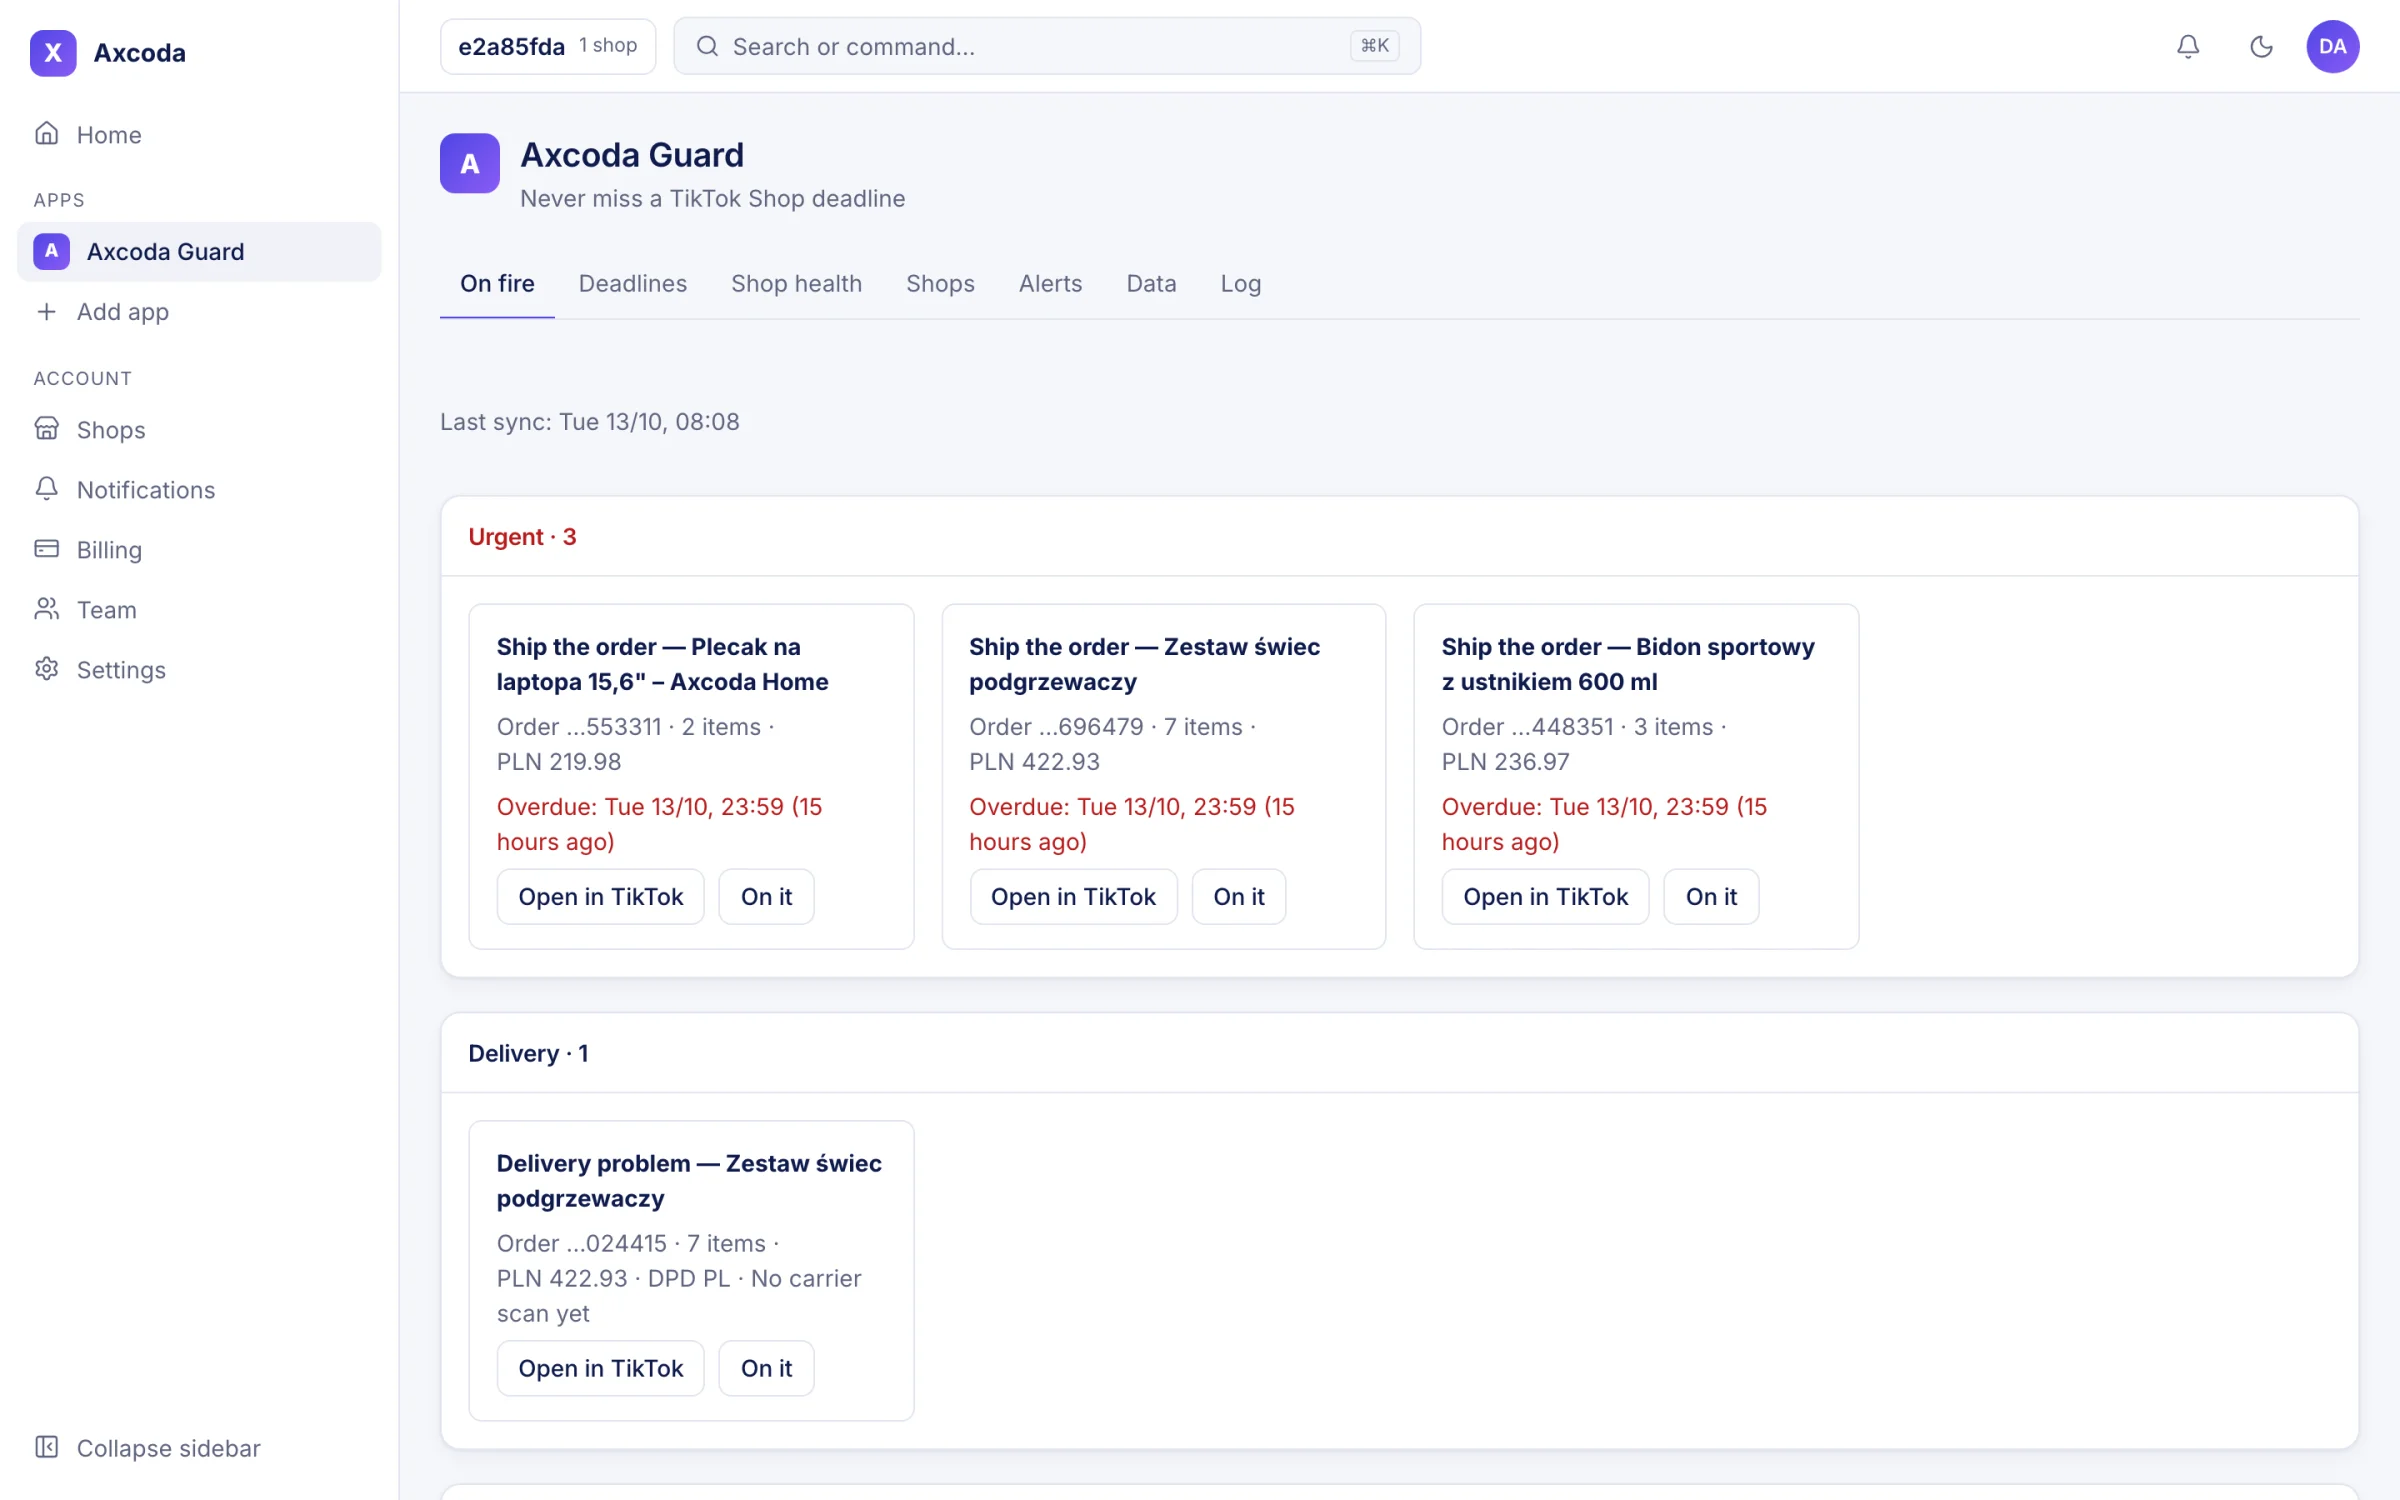The image size is (2400, 1500).
Task: Click the Urgent · 3 section header
Action: 522,536
